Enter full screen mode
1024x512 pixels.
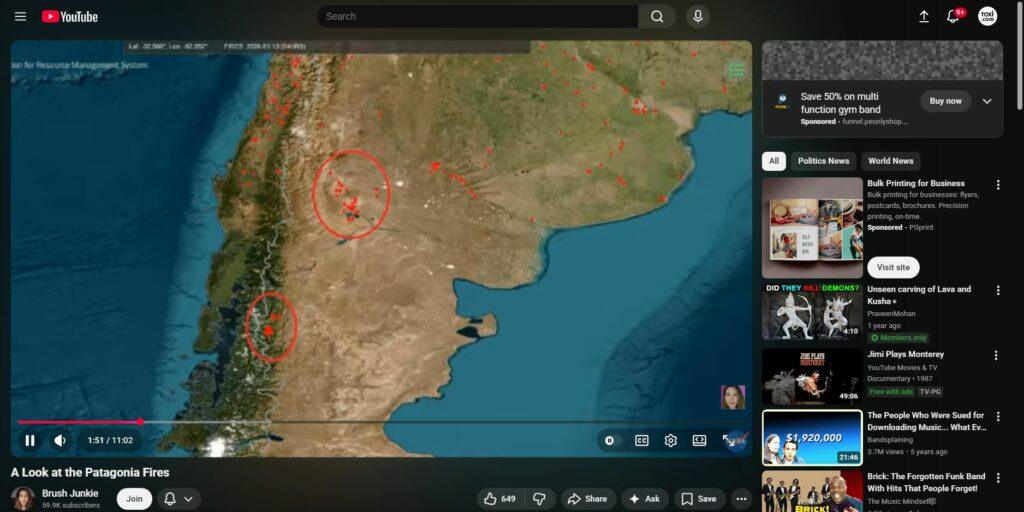tap(729, 440)
